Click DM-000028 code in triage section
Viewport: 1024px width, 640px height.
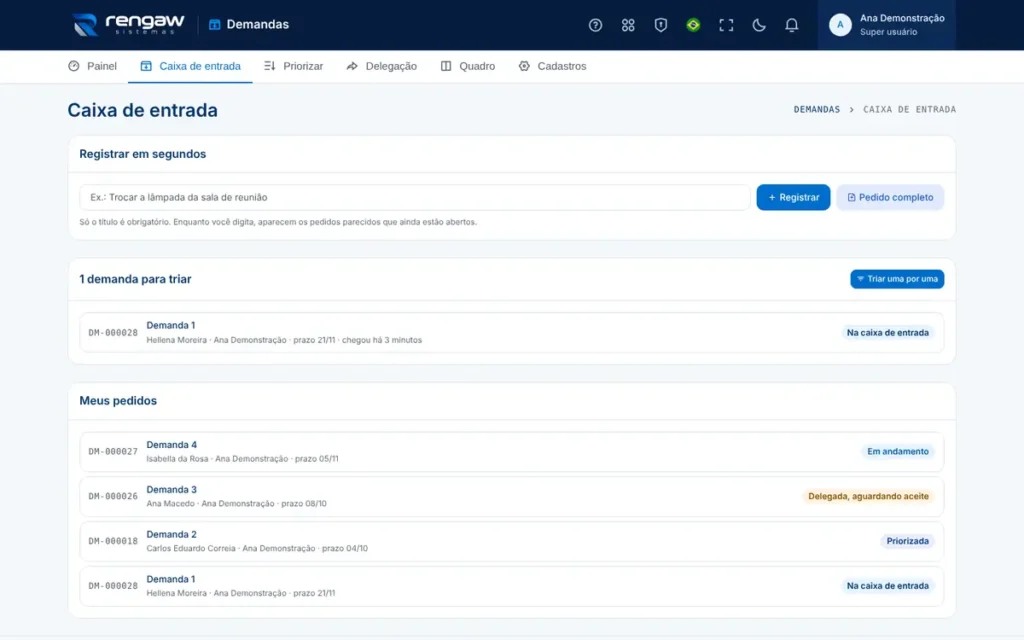click(113, 332)
